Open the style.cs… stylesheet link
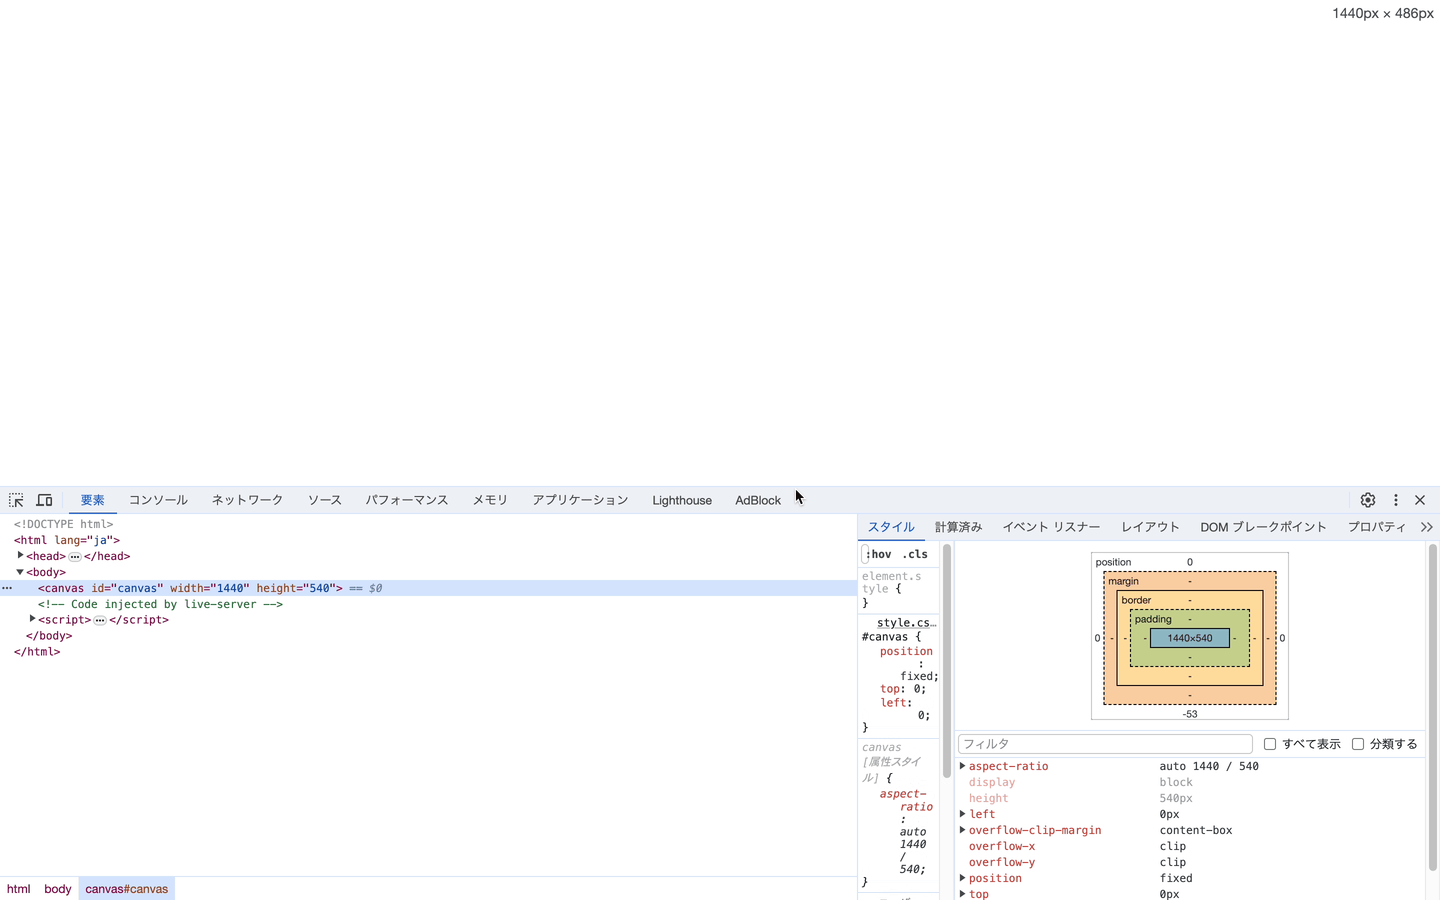The image size is (1440, 900). 906,622
